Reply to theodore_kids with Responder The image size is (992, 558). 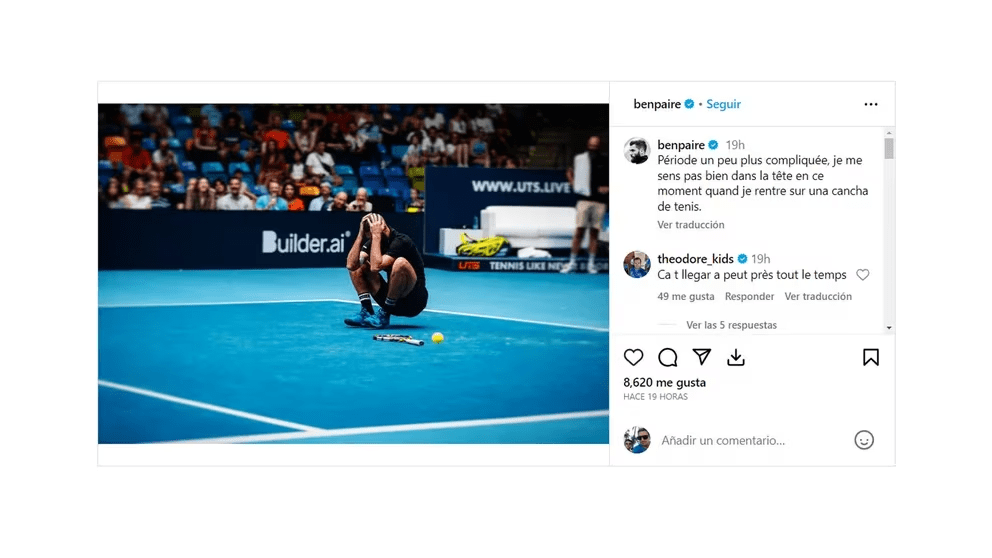(x=749, y=296)
